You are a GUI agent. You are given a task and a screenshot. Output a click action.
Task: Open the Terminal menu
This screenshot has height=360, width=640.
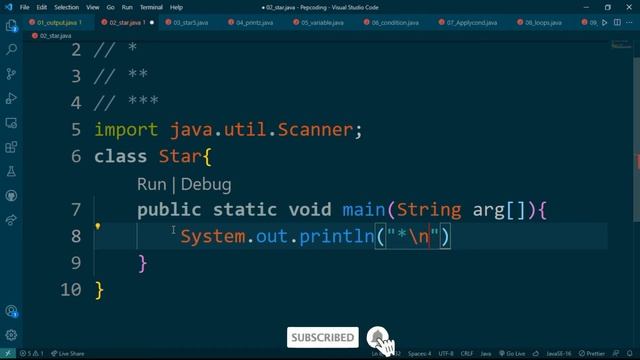point(151,7)
